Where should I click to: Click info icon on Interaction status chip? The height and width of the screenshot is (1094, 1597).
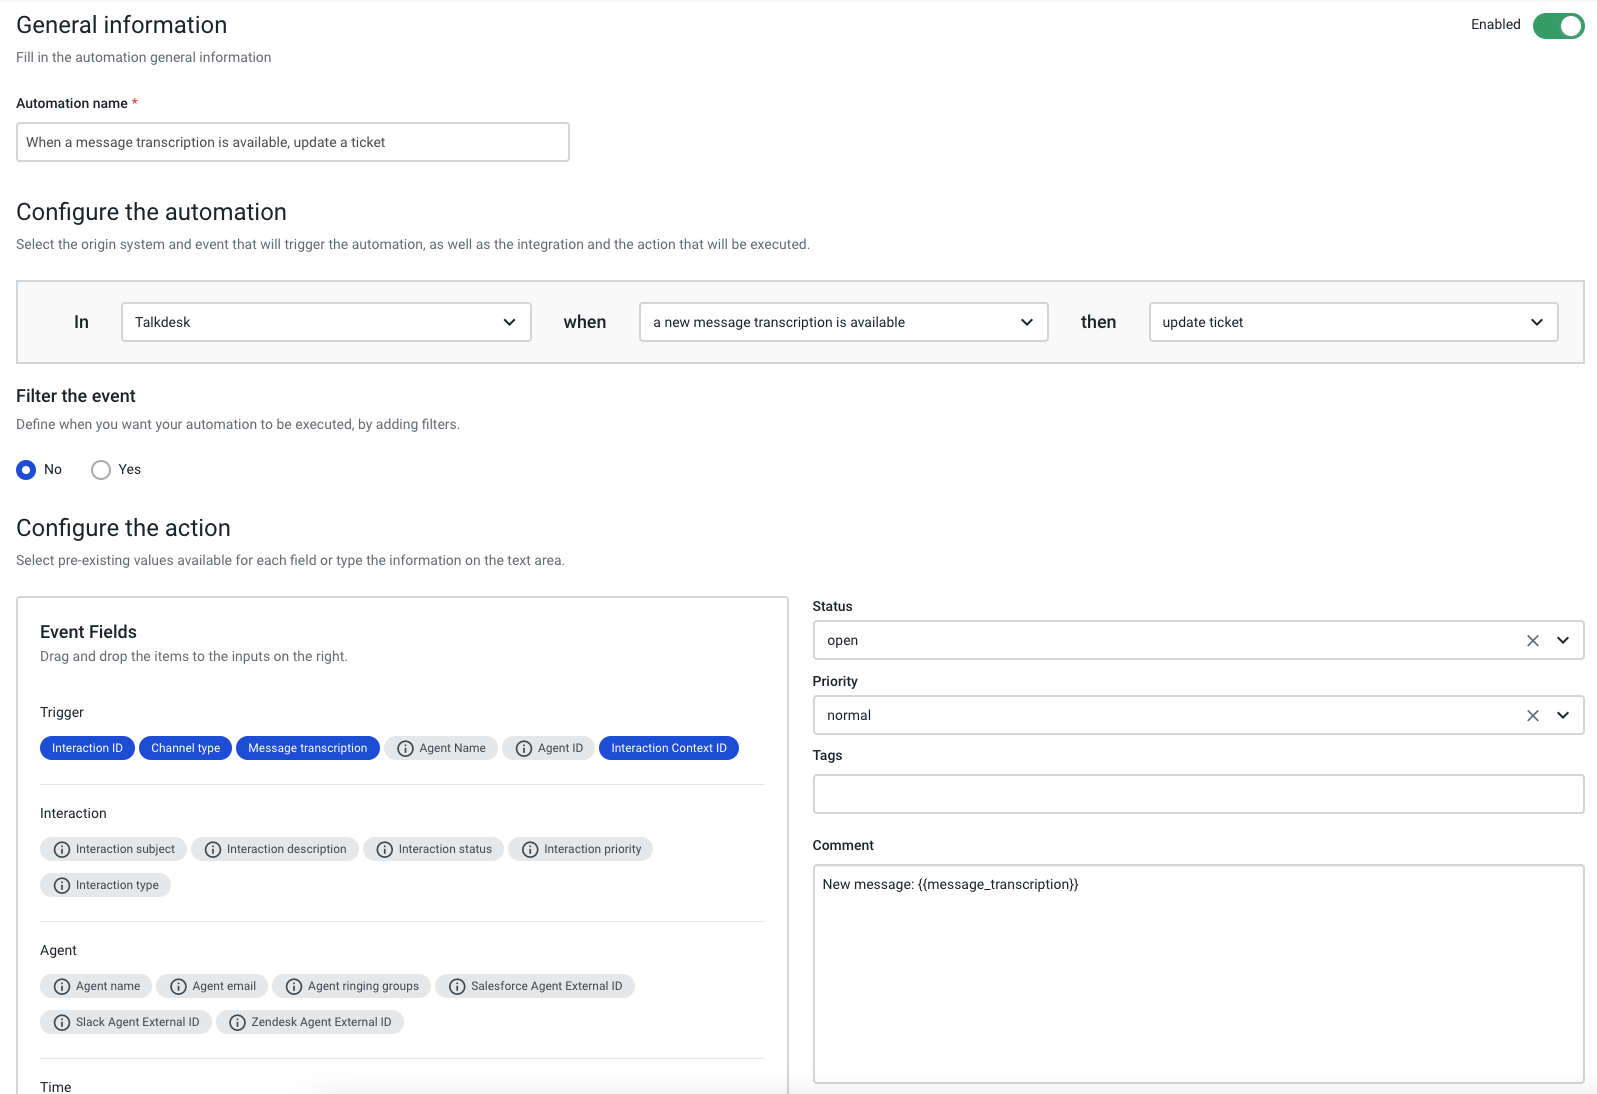click(x=385, y=849)
